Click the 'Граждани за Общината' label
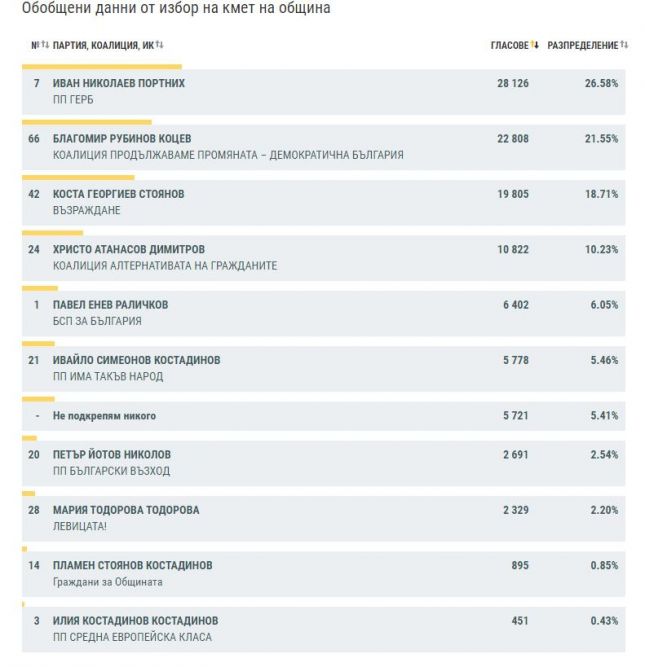The image size is (645, 667). [x=107, y=582]
